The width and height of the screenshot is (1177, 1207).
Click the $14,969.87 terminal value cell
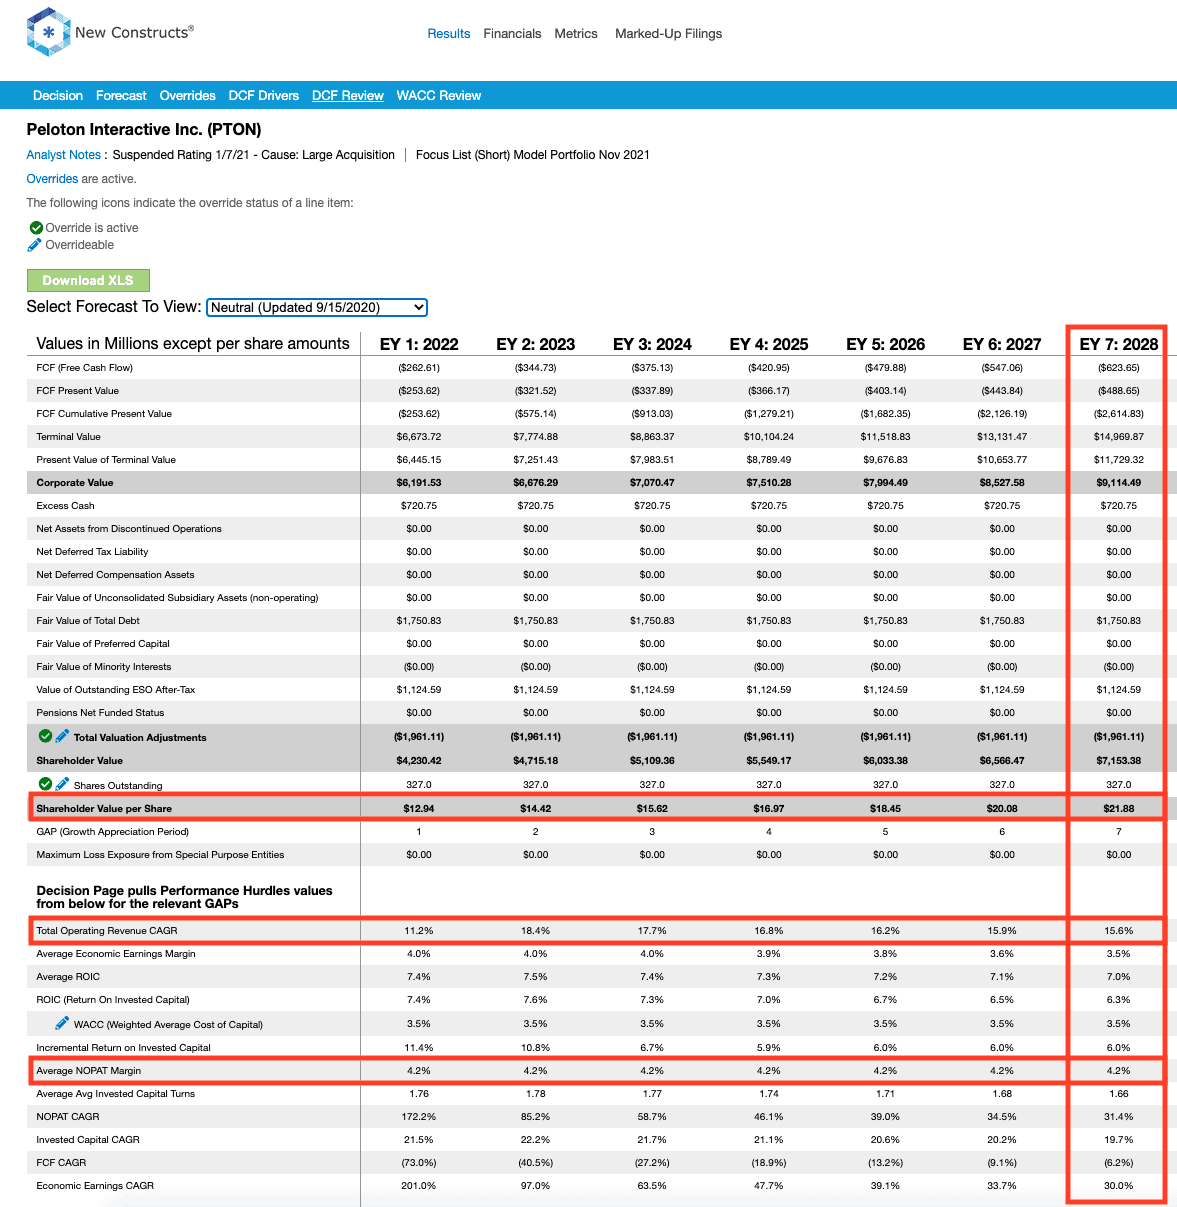(1119, 437)
